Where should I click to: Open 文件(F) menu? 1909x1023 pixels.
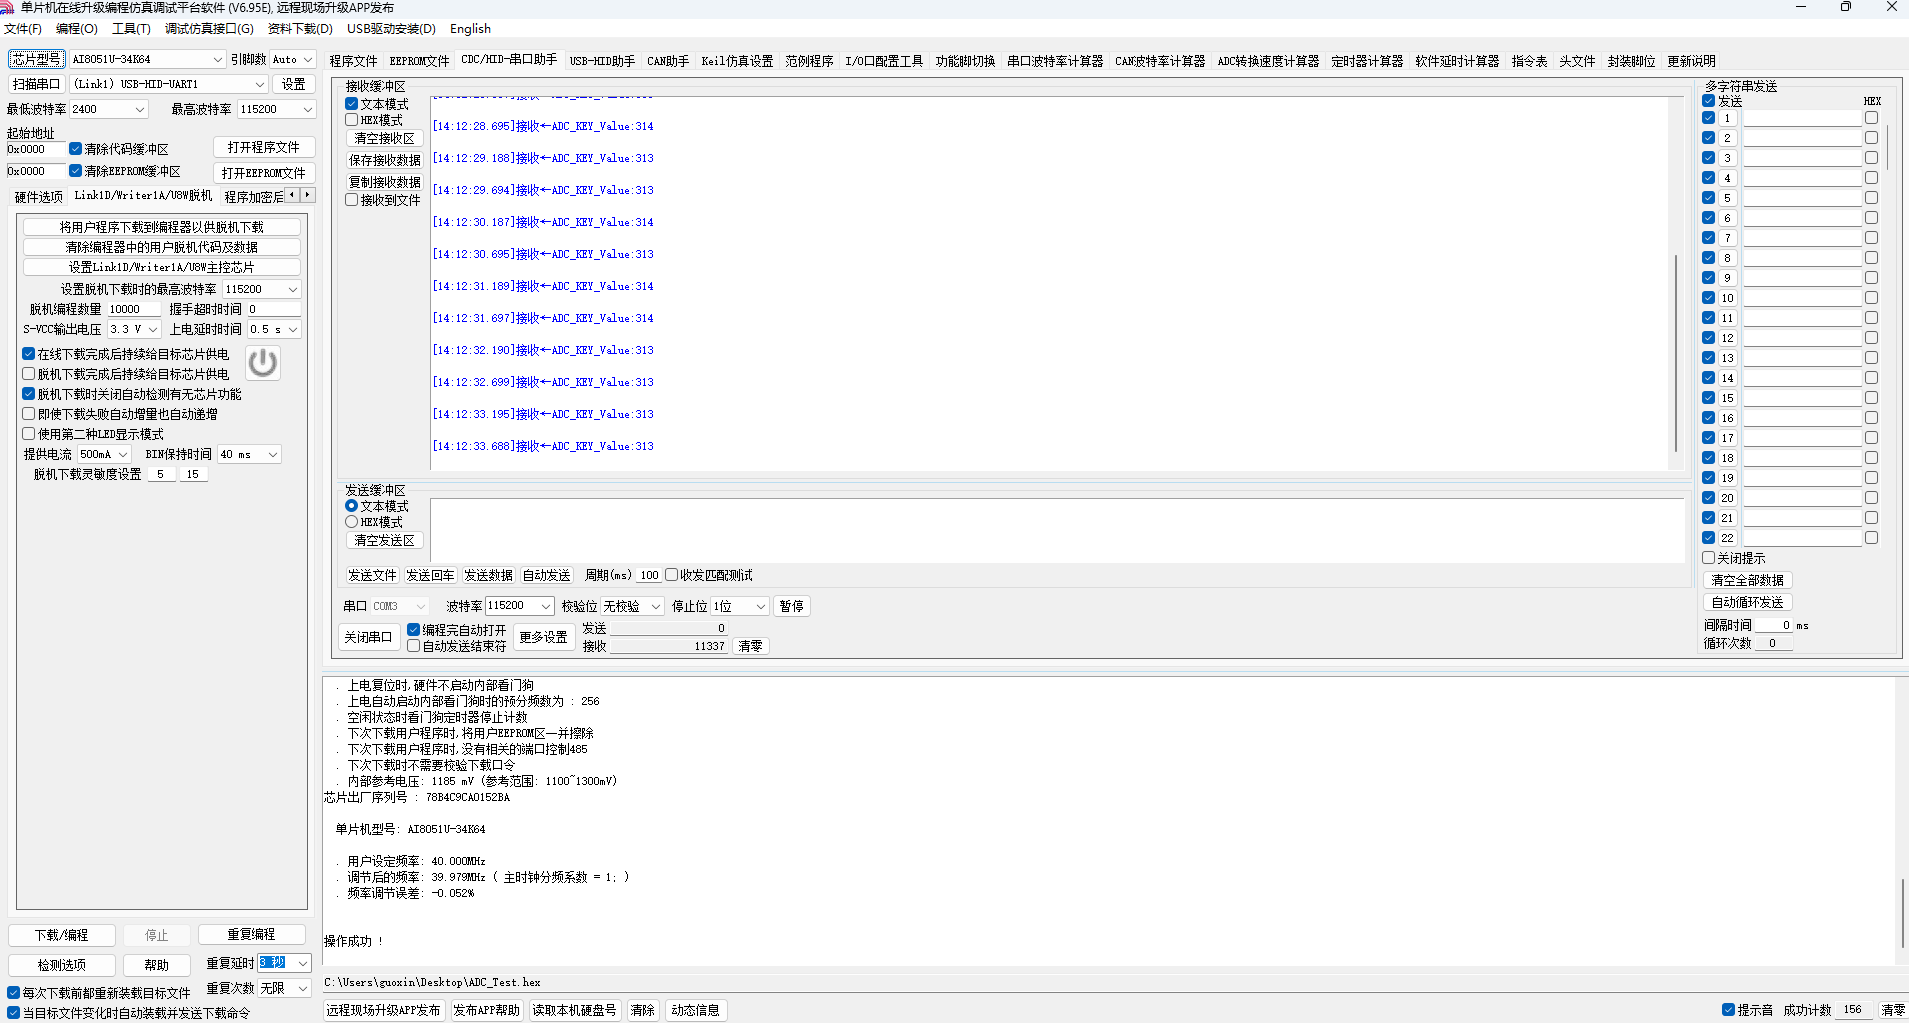23,29
